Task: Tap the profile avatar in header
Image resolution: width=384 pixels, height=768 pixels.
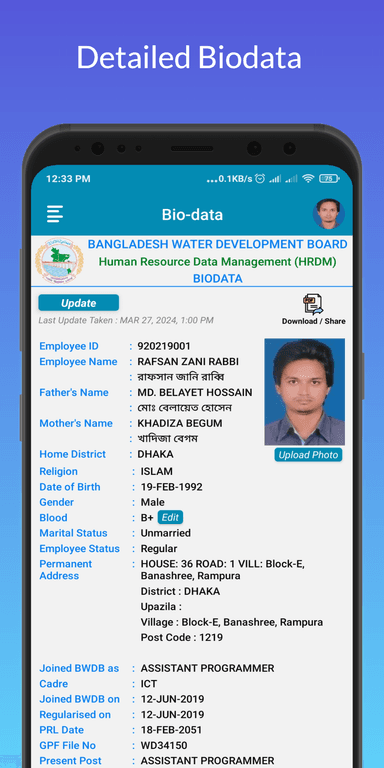Action: 329,214
